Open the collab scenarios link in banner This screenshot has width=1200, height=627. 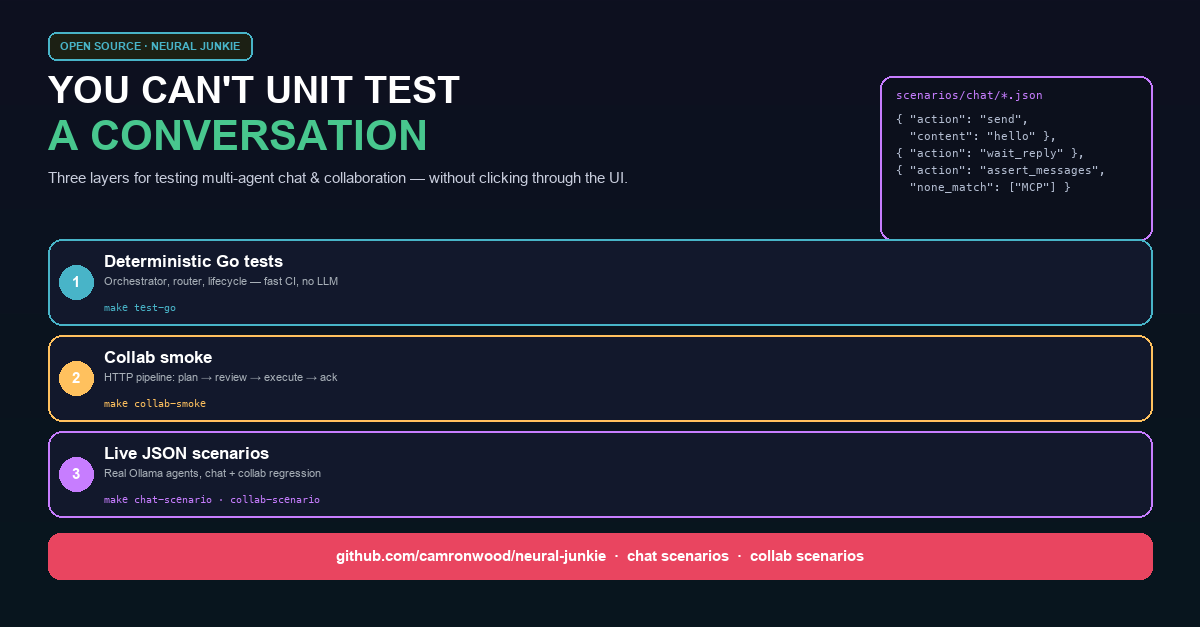pyautogui.click(x=807, y=556)
